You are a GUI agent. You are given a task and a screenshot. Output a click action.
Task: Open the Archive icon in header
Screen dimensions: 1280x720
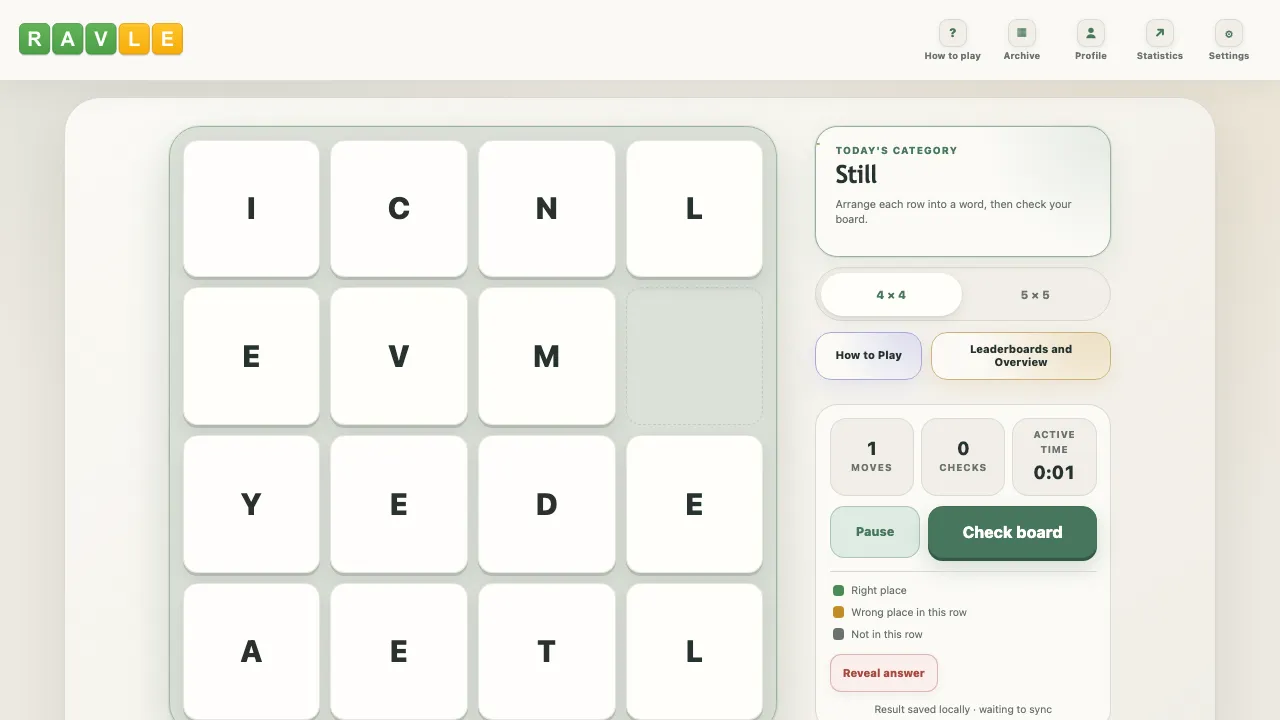click(x=1022, y=33)
